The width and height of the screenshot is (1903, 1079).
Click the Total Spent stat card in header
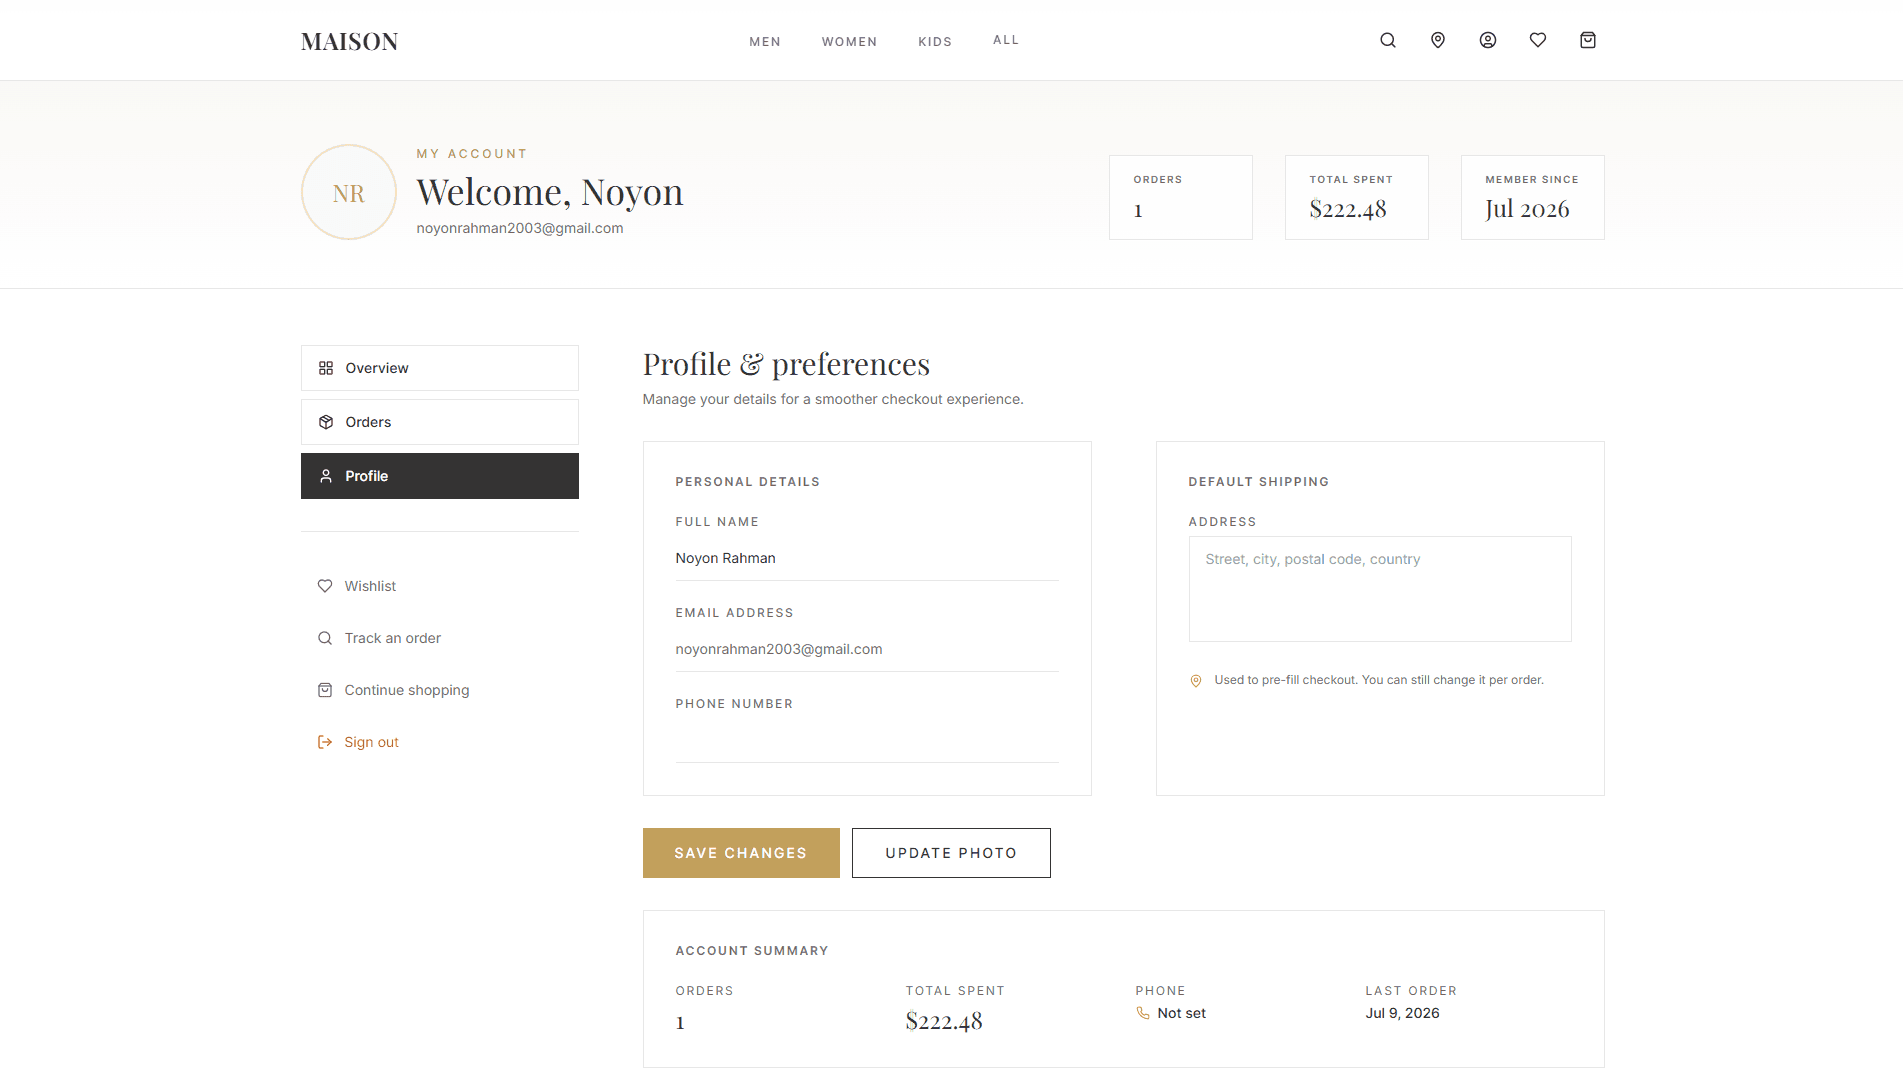click(1357, 197)
